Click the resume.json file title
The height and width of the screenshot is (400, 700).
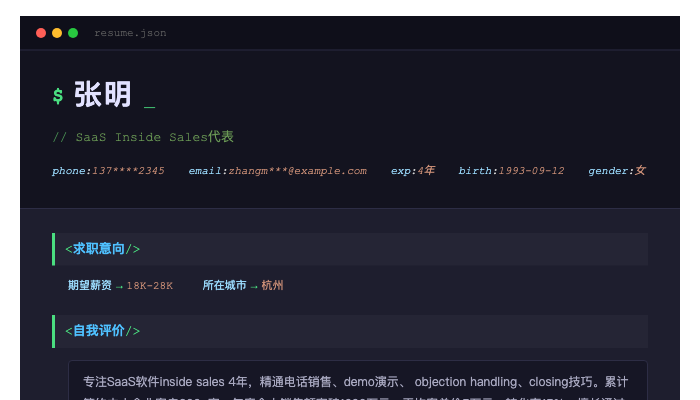pos(130,33)
